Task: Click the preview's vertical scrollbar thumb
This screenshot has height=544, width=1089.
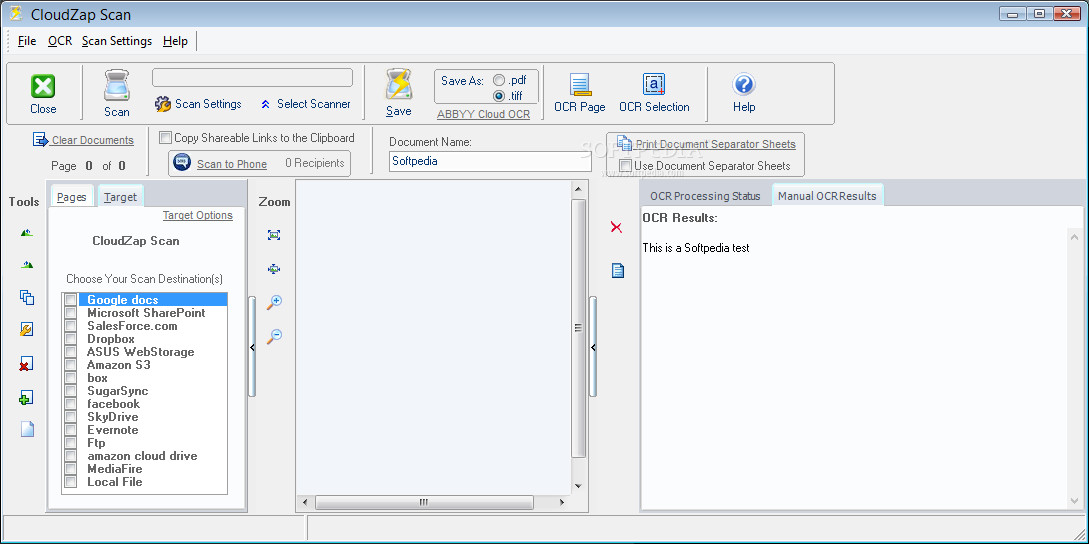Action: pos(578,328)
